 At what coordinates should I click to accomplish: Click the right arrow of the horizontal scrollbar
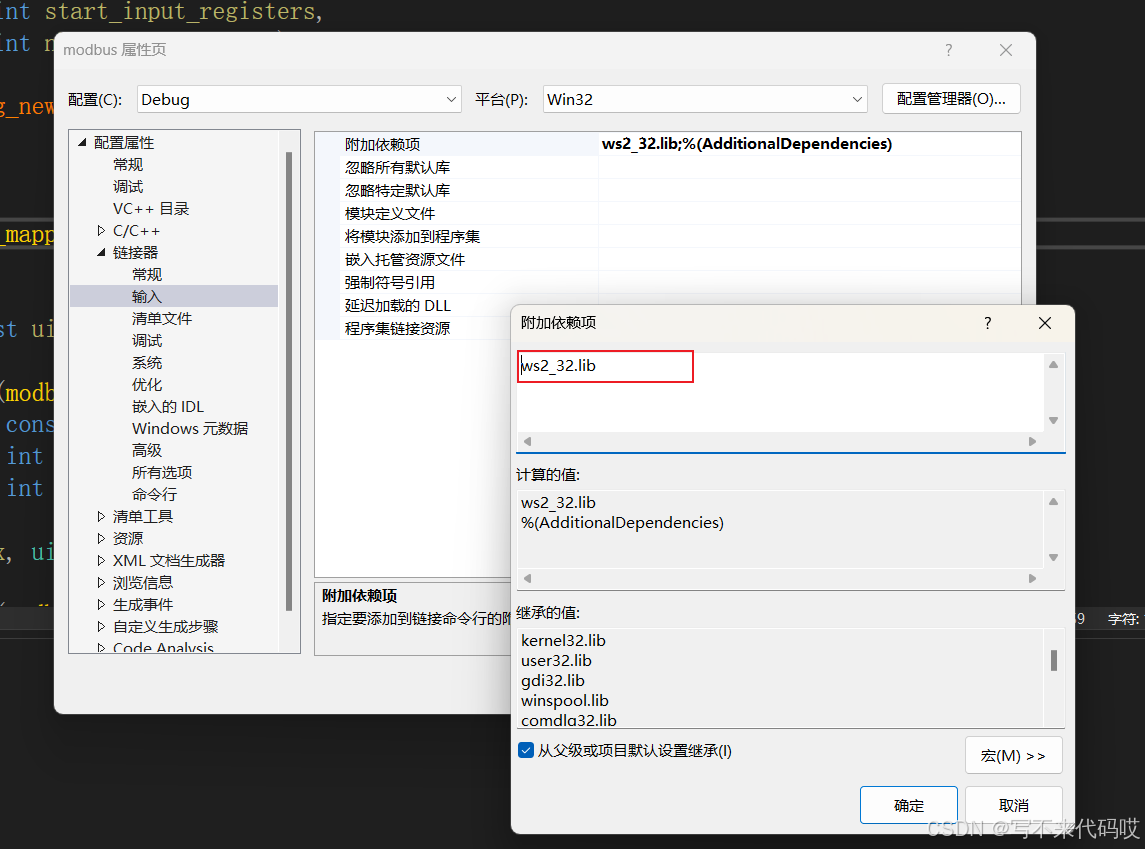tap(1030, 441)
